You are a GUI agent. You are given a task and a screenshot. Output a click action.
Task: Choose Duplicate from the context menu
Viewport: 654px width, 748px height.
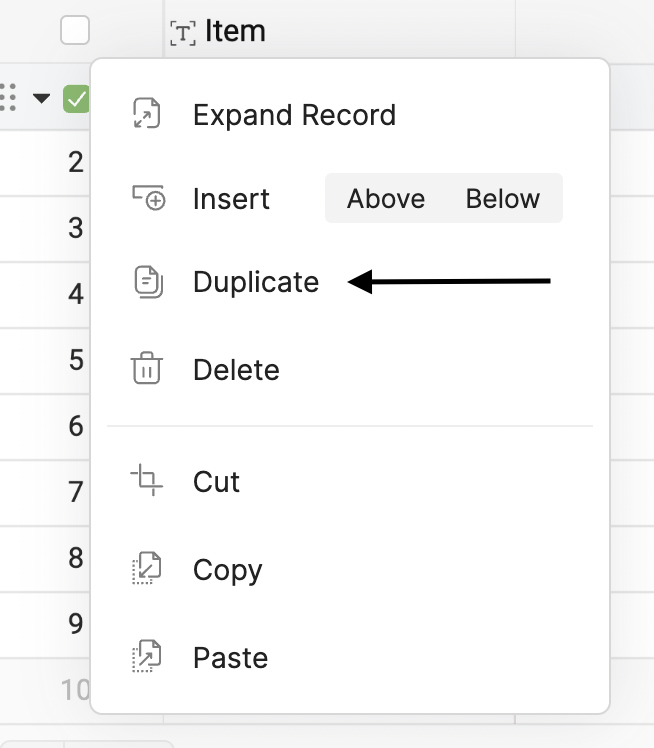tap(256, 283)
